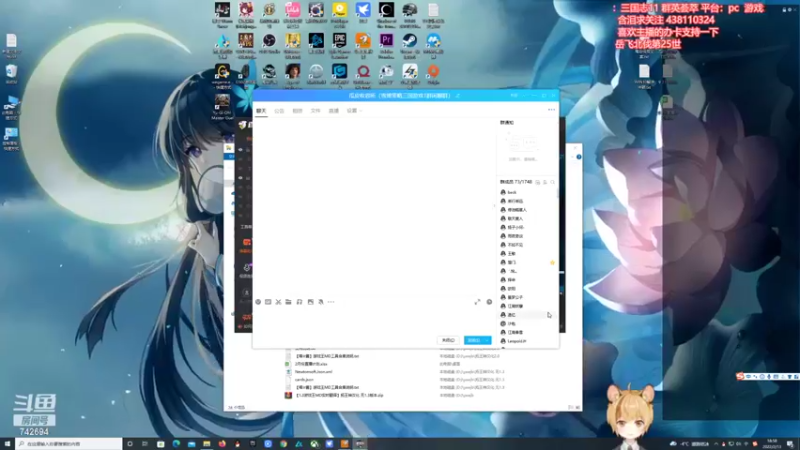Open the files tab
This screenshot has height=450, width=800.
[x=315, y=111]
